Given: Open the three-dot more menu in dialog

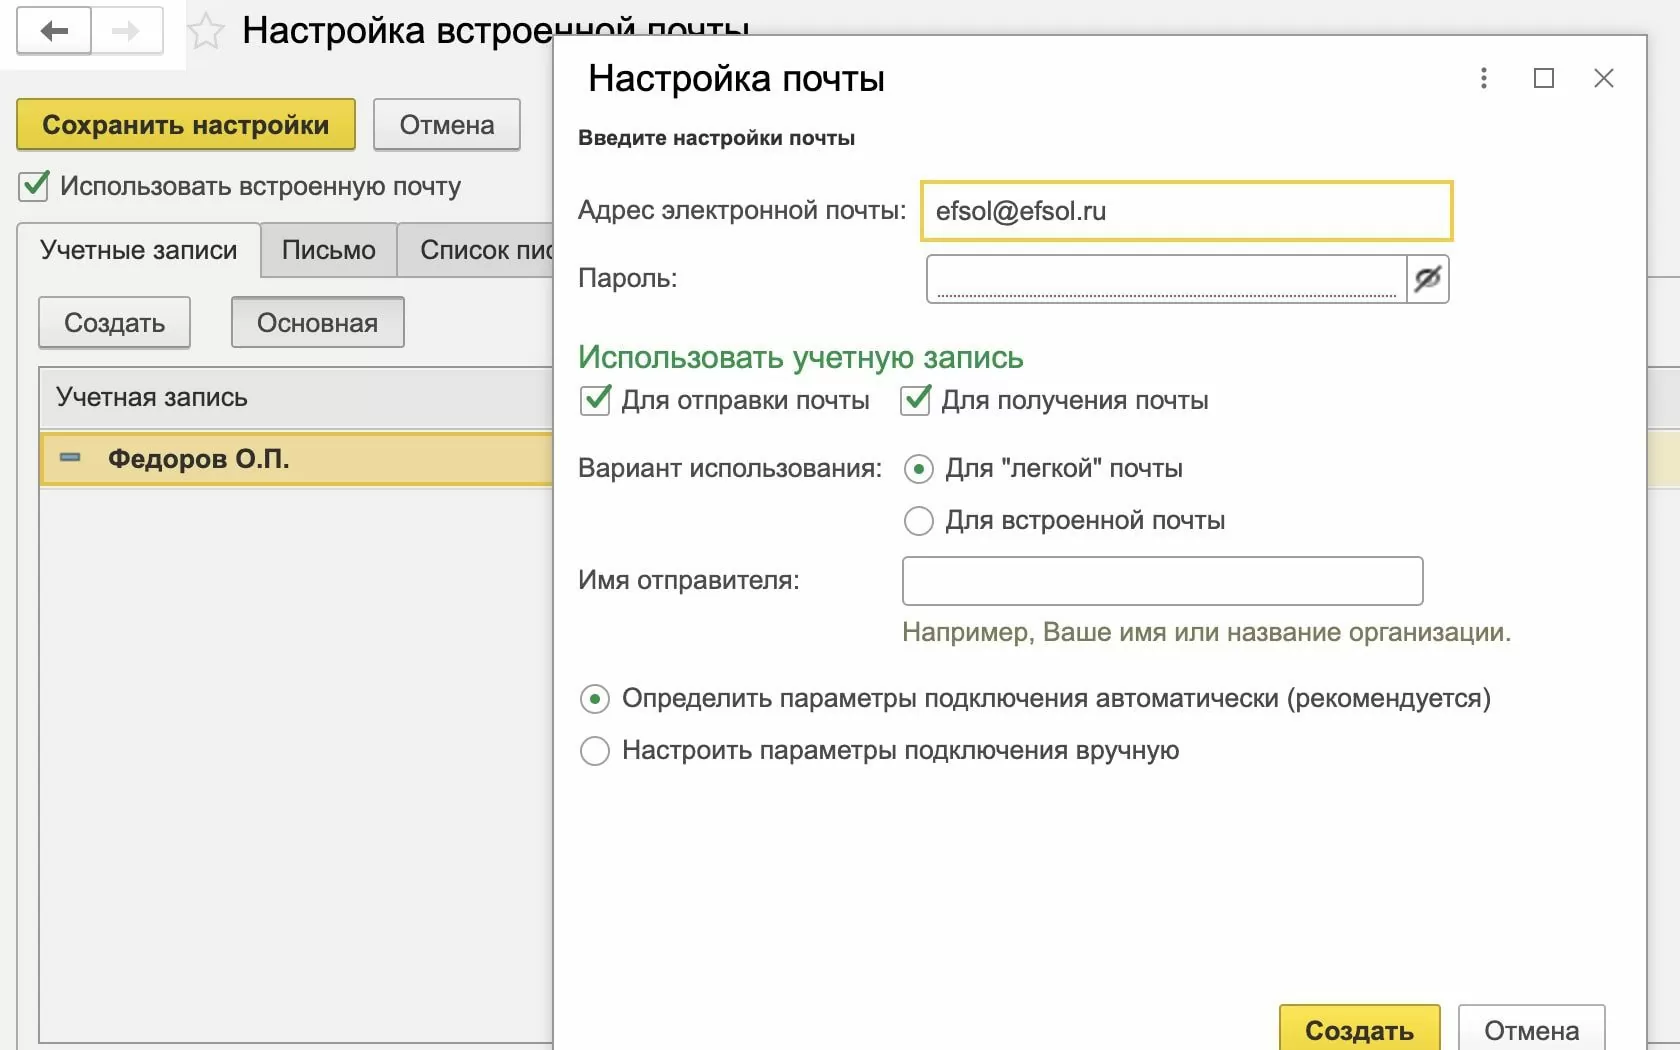Looking at the screenshot, I should tap(1484, 78).
